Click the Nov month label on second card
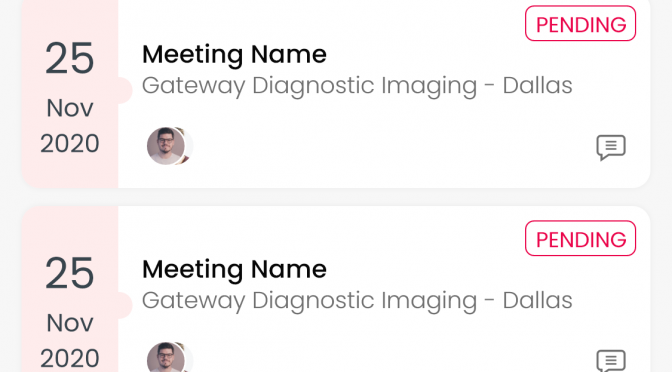This screenshot has width=672, height=372. 70,323
